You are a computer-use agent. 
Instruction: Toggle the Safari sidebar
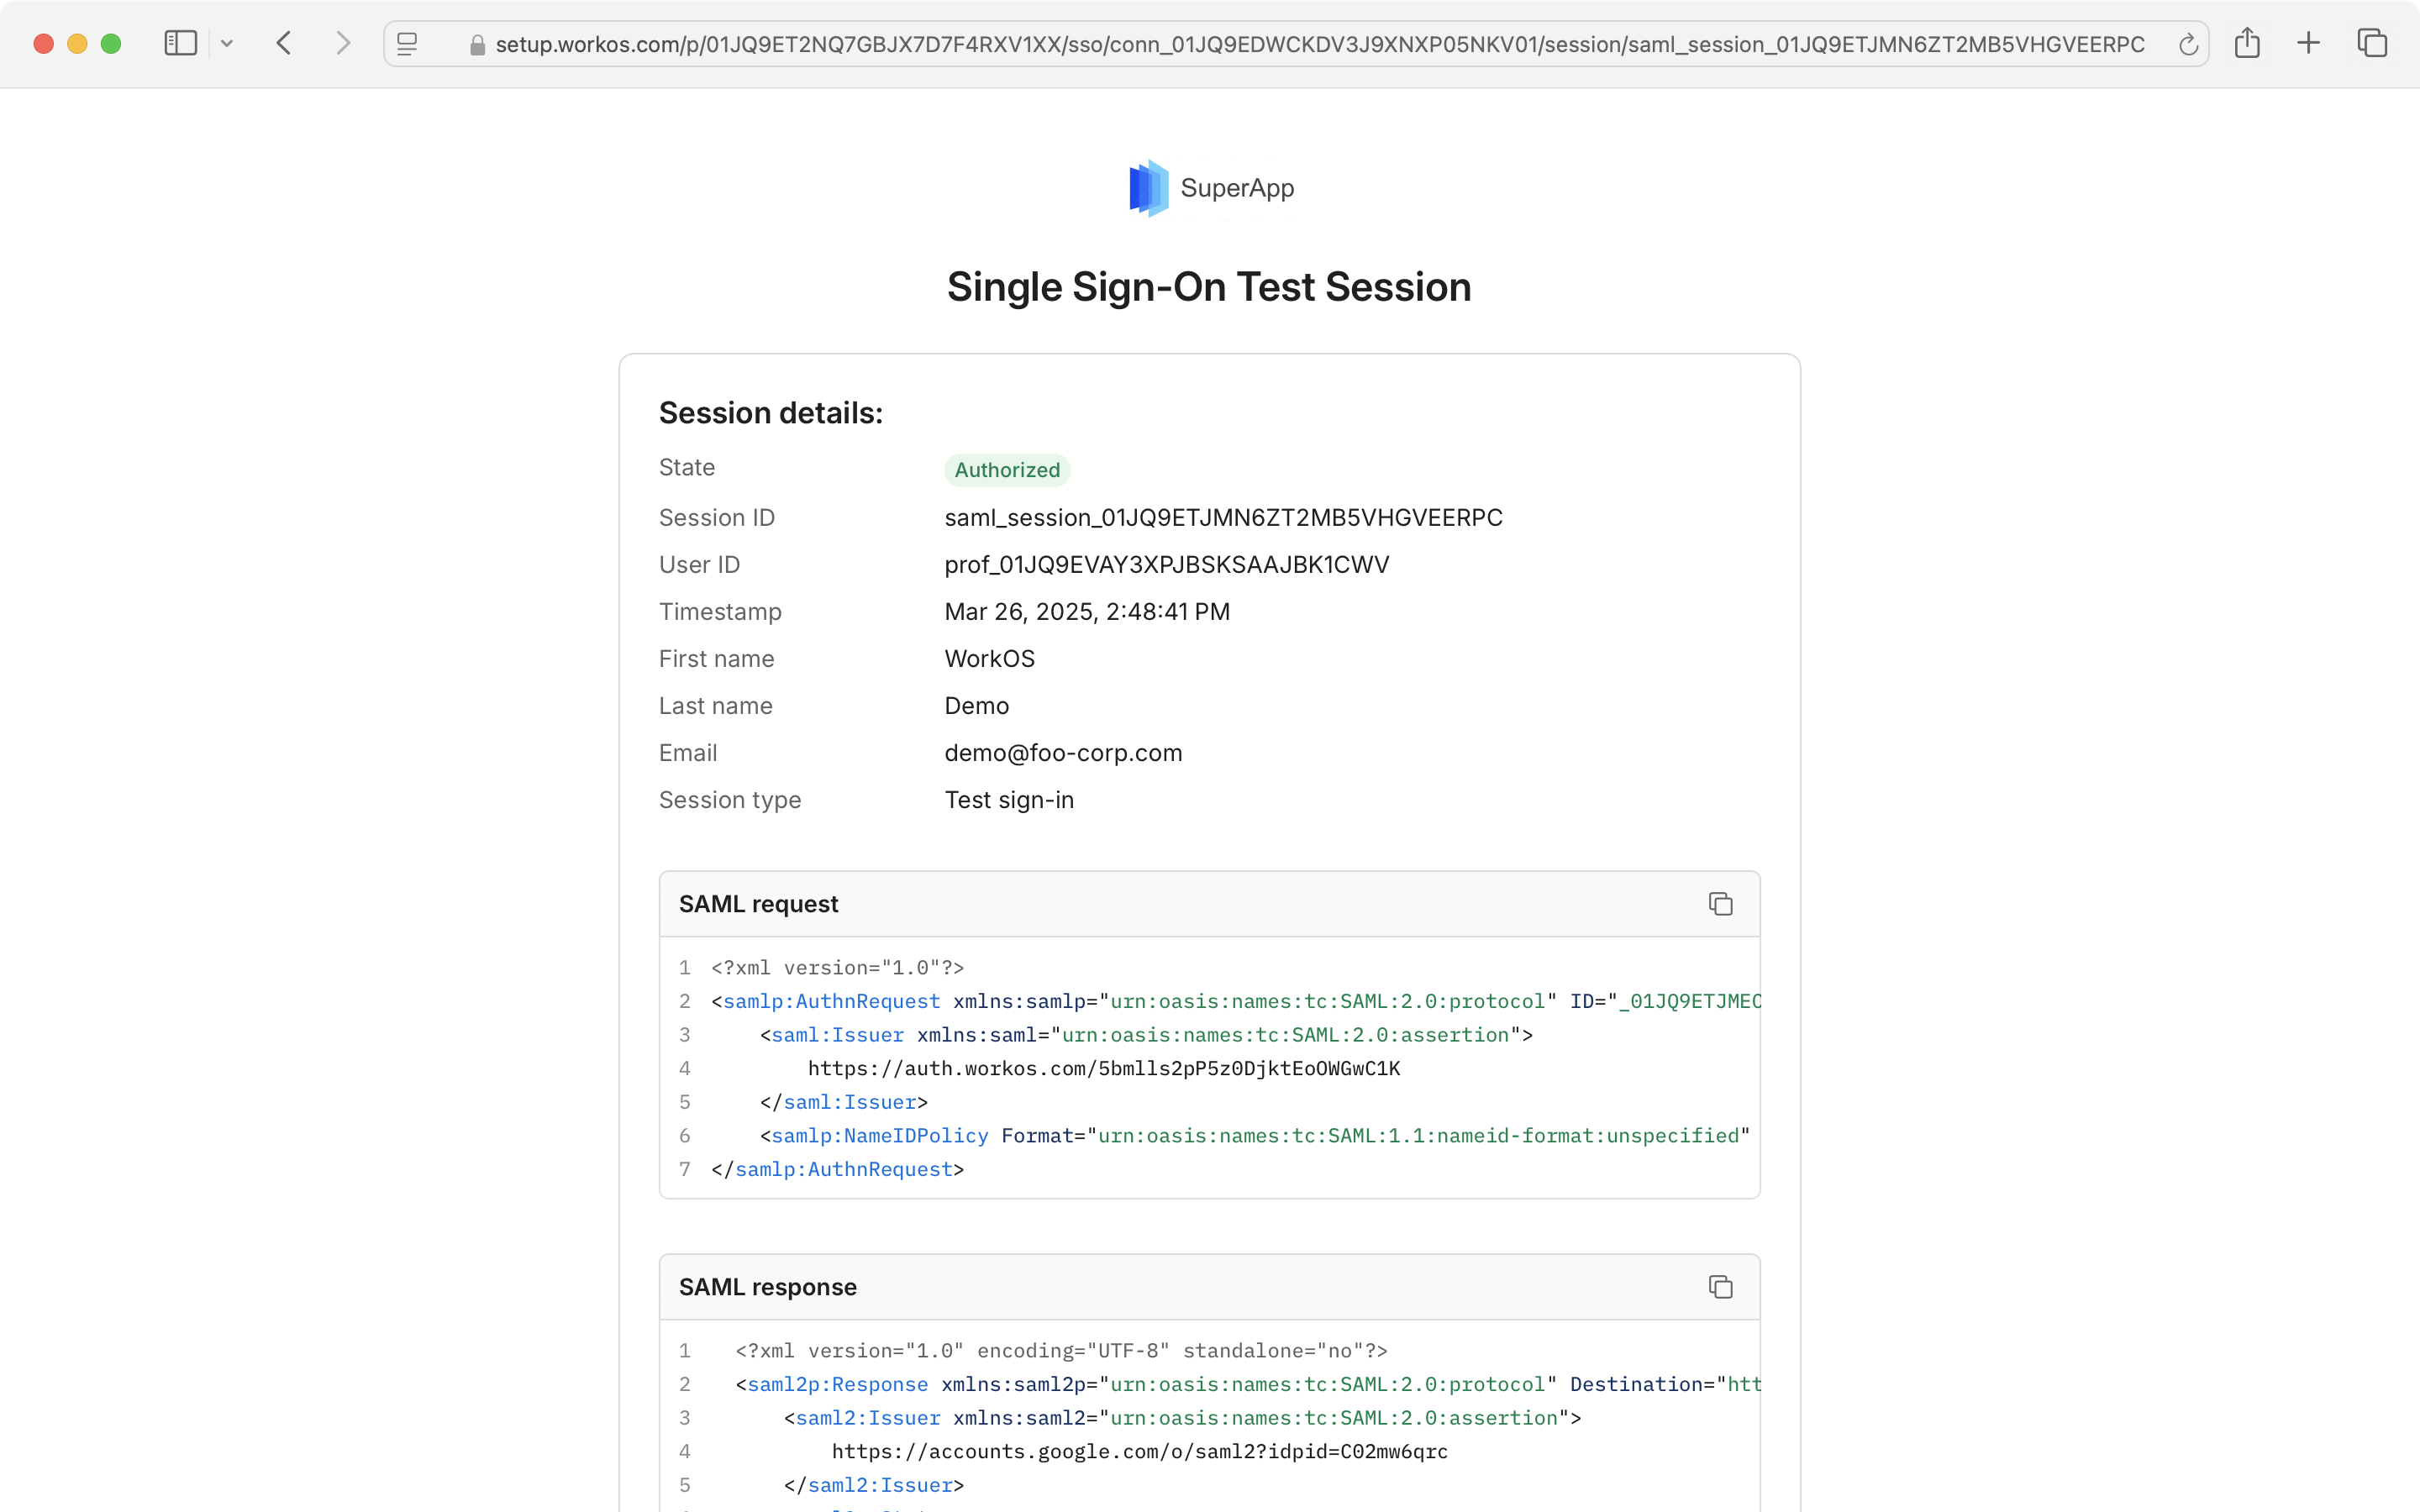pyautogui.click(x=180, y=44)
